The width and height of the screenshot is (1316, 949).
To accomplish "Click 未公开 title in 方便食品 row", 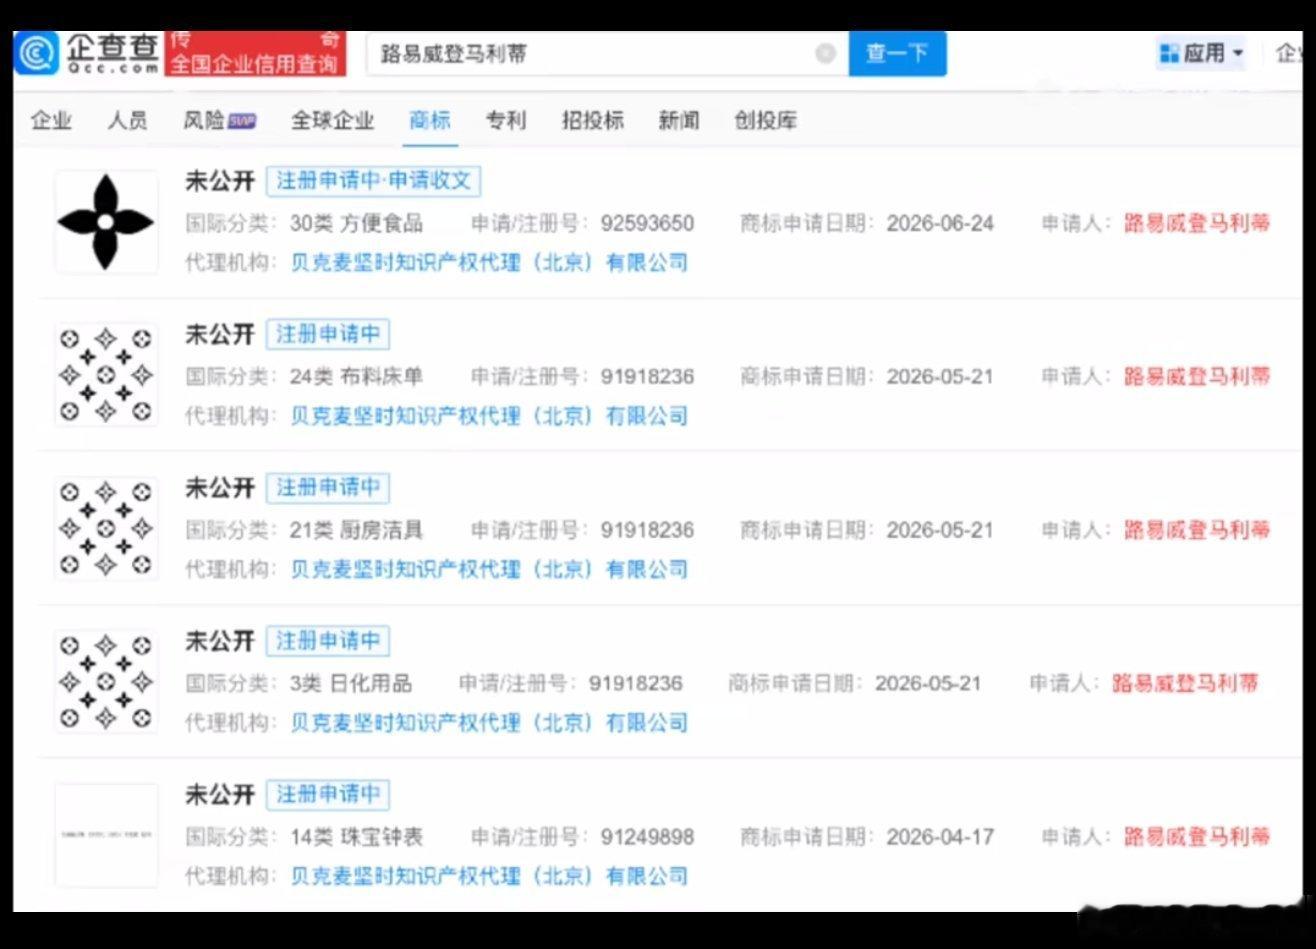I will (x=220, y=181).
